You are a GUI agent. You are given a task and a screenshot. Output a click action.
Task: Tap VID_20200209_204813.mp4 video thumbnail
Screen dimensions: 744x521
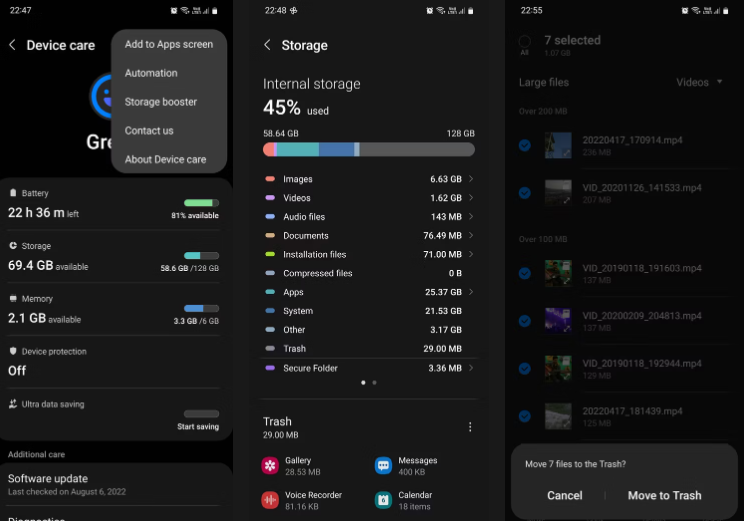coord(558,321)
